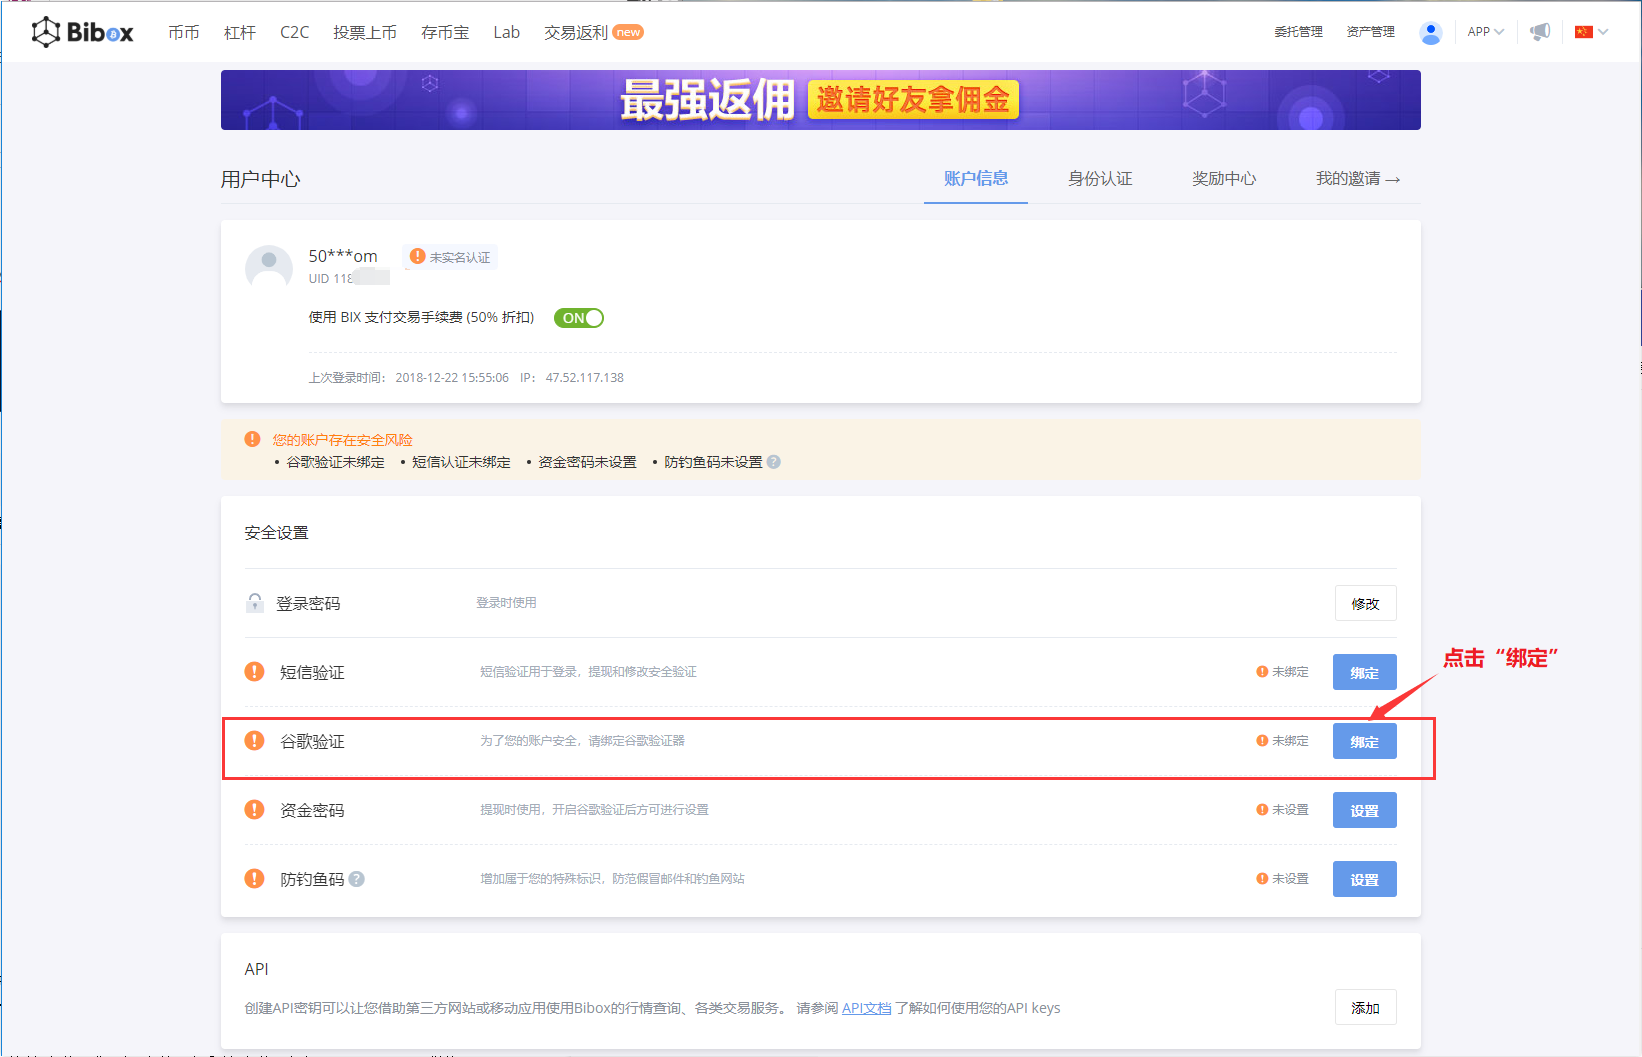Switch to the 身份认证 tab
The height and width of the screenshot is (1057, 1642).
(1100, 179)
